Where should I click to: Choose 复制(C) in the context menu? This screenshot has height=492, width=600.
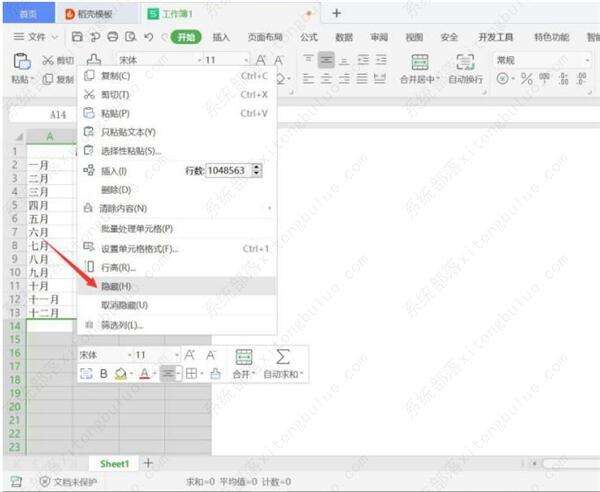176,76
